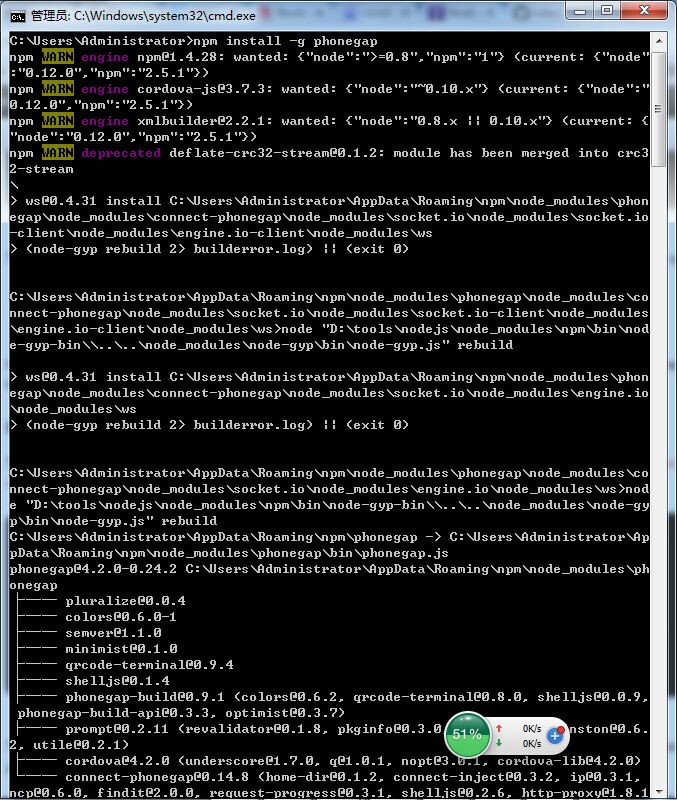Click the 'qrcode-terminal@0.9.4' dependency row
This screenshot has width=677, height=800.
tap(149, 665)
